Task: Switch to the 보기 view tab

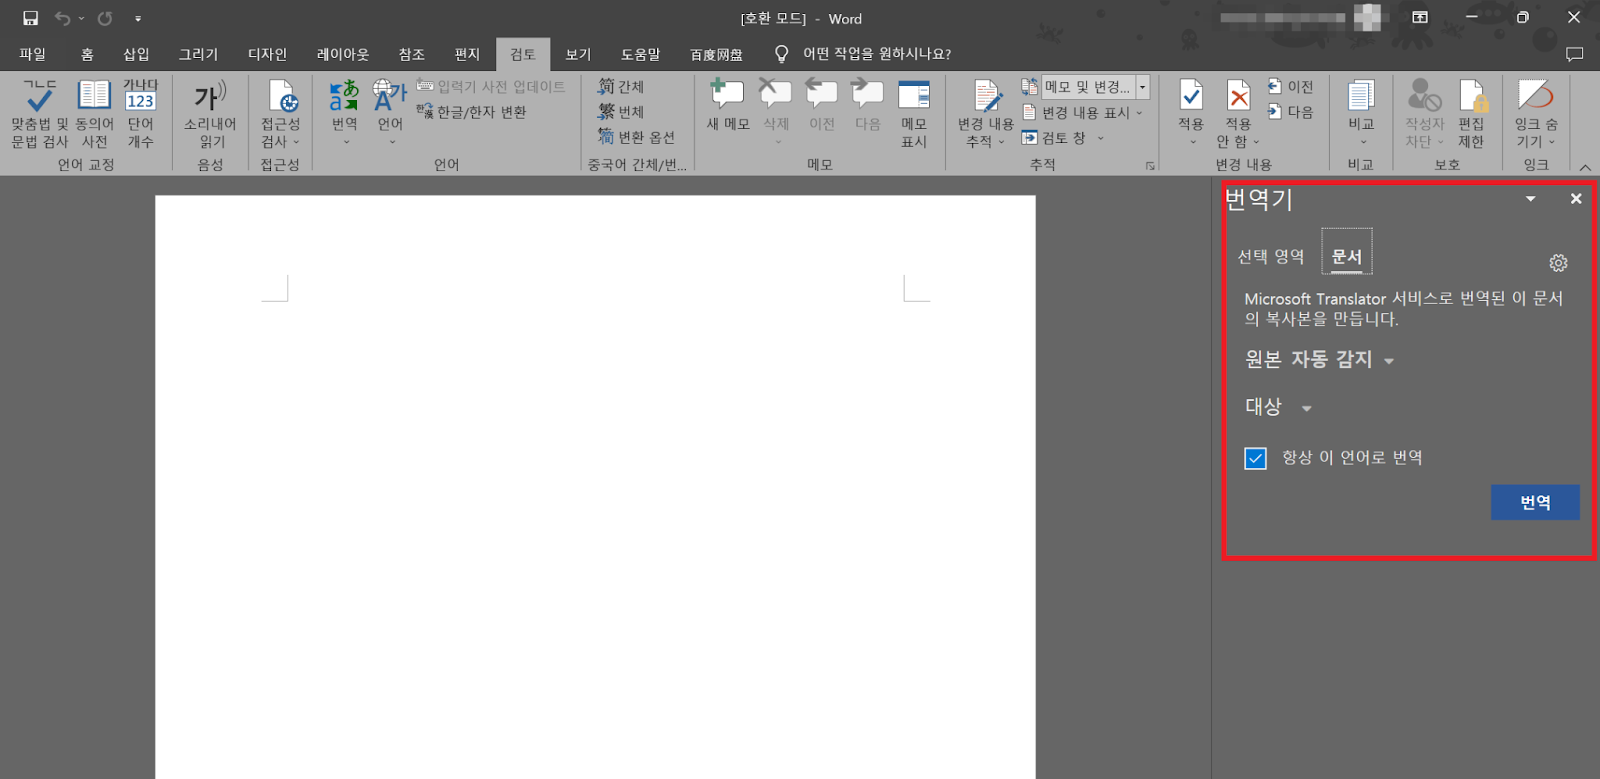Action: coord(578,54)
